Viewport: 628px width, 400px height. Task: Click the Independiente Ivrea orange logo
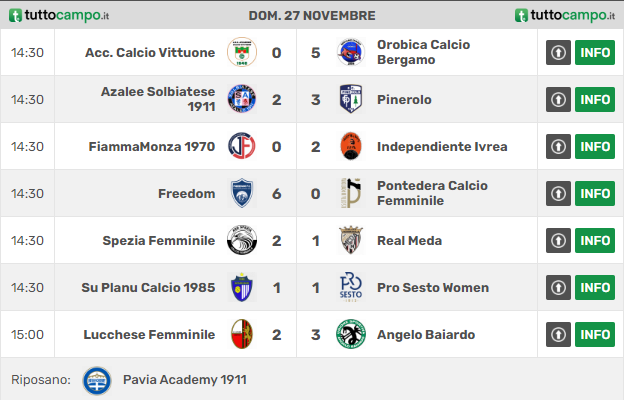pyautogui.click(x=351, y=146)
